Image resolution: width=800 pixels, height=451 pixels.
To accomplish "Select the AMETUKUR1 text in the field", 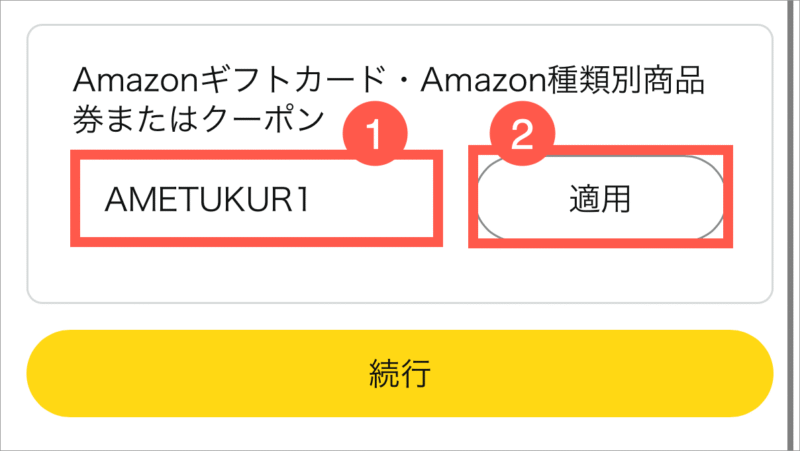I will [207, 199].
